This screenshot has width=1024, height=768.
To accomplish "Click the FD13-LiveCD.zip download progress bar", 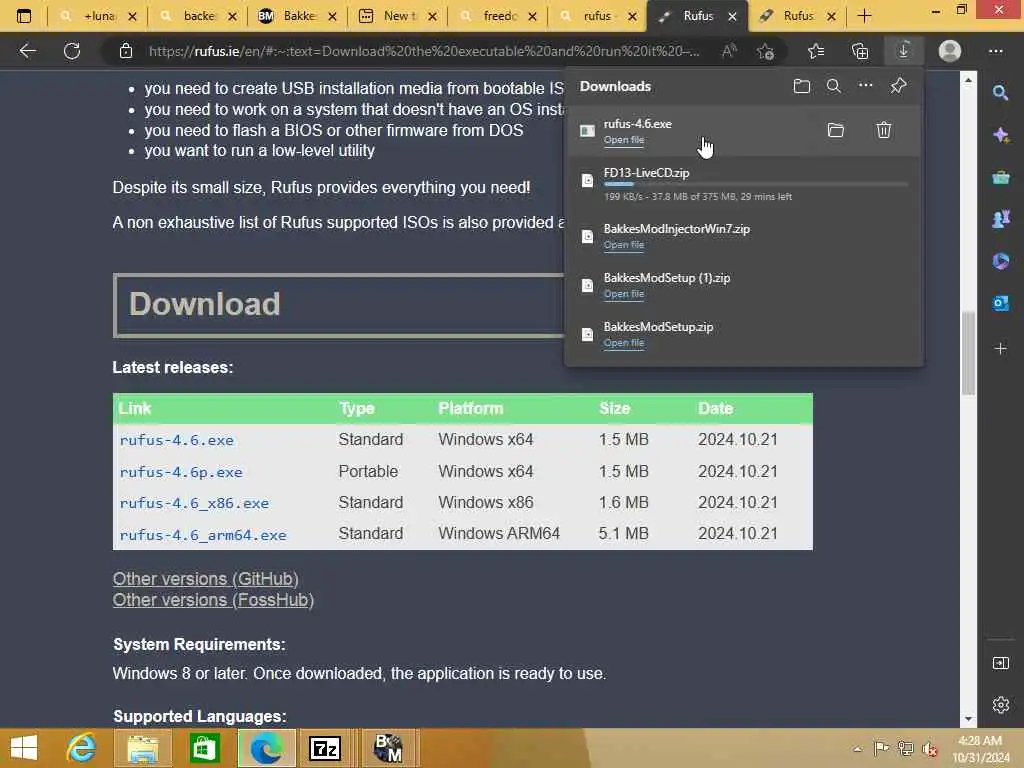I will click(x=756, y=185).
